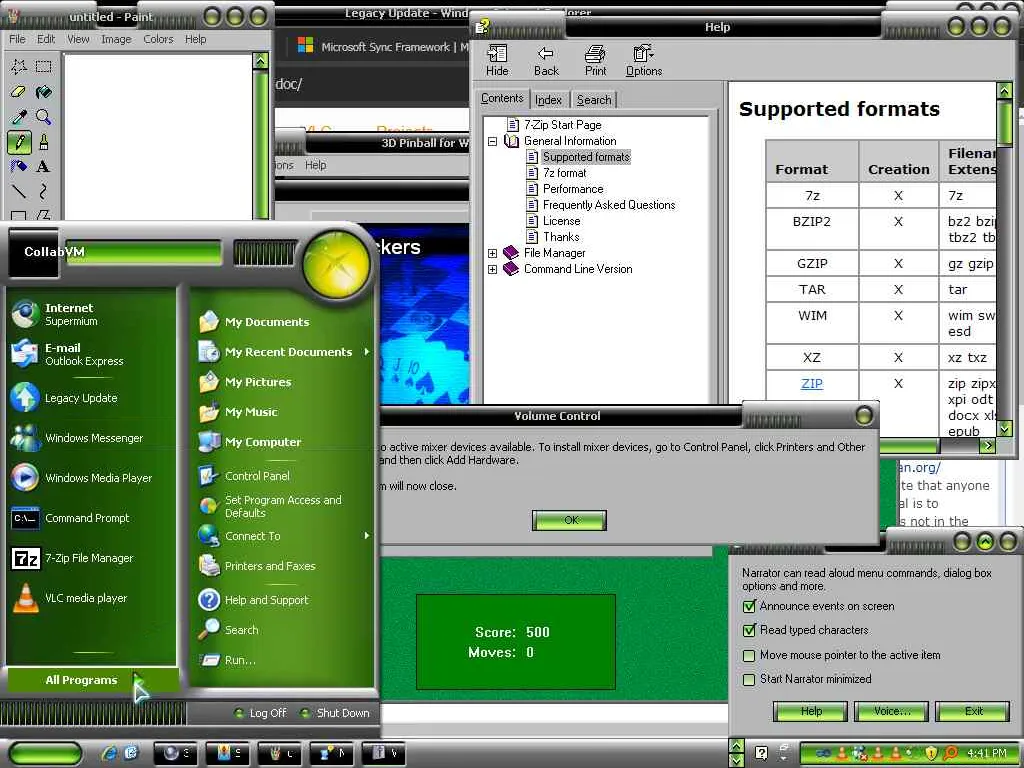Expand the Connect To submenu arrow
Screen dimensions: 1024x768
pos(366,536)
